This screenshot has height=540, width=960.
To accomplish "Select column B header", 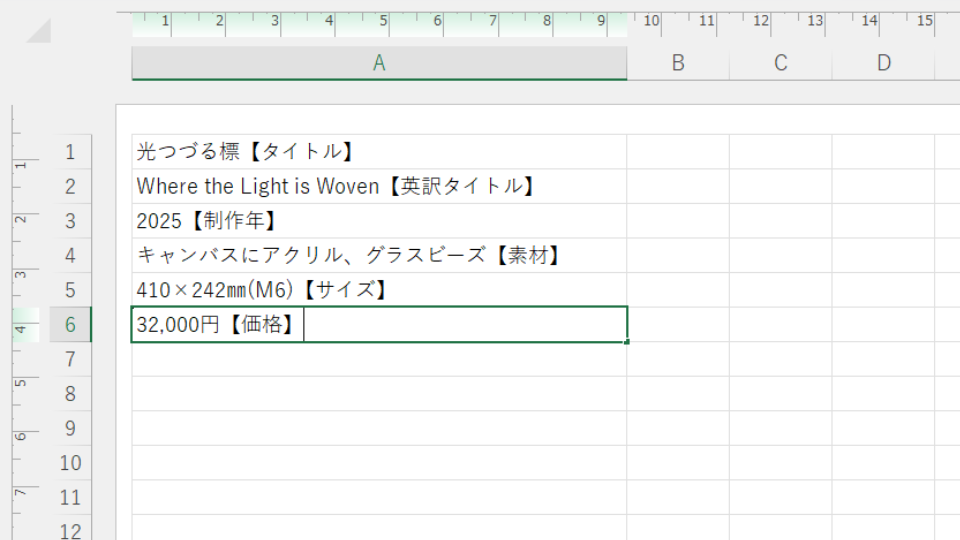I will 678,63.
